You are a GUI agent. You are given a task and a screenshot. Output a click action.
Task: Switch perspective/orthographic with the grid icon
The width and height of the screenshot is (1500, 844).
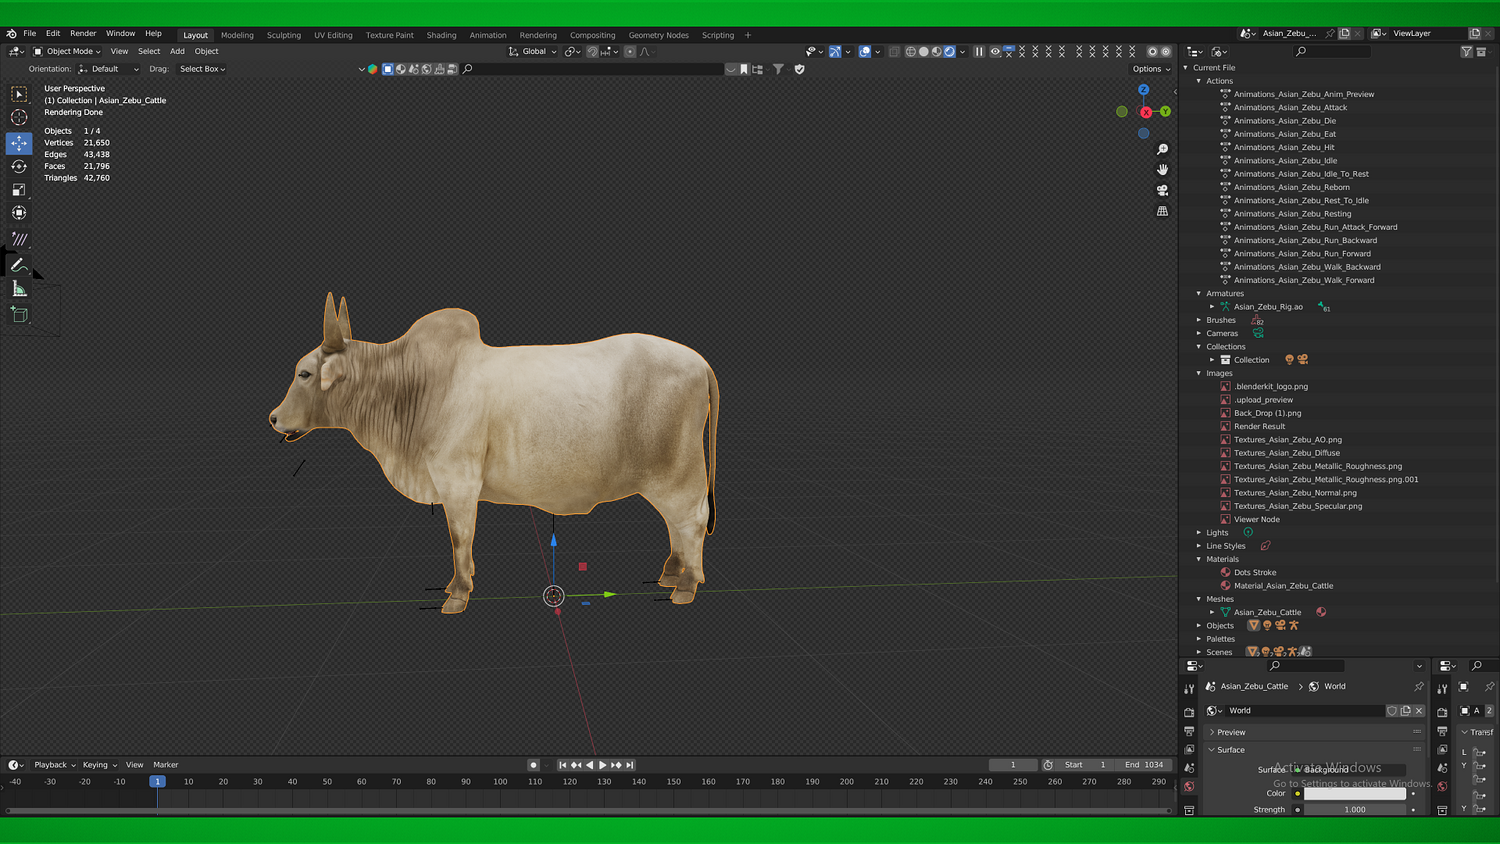[x=1162, y=211]
